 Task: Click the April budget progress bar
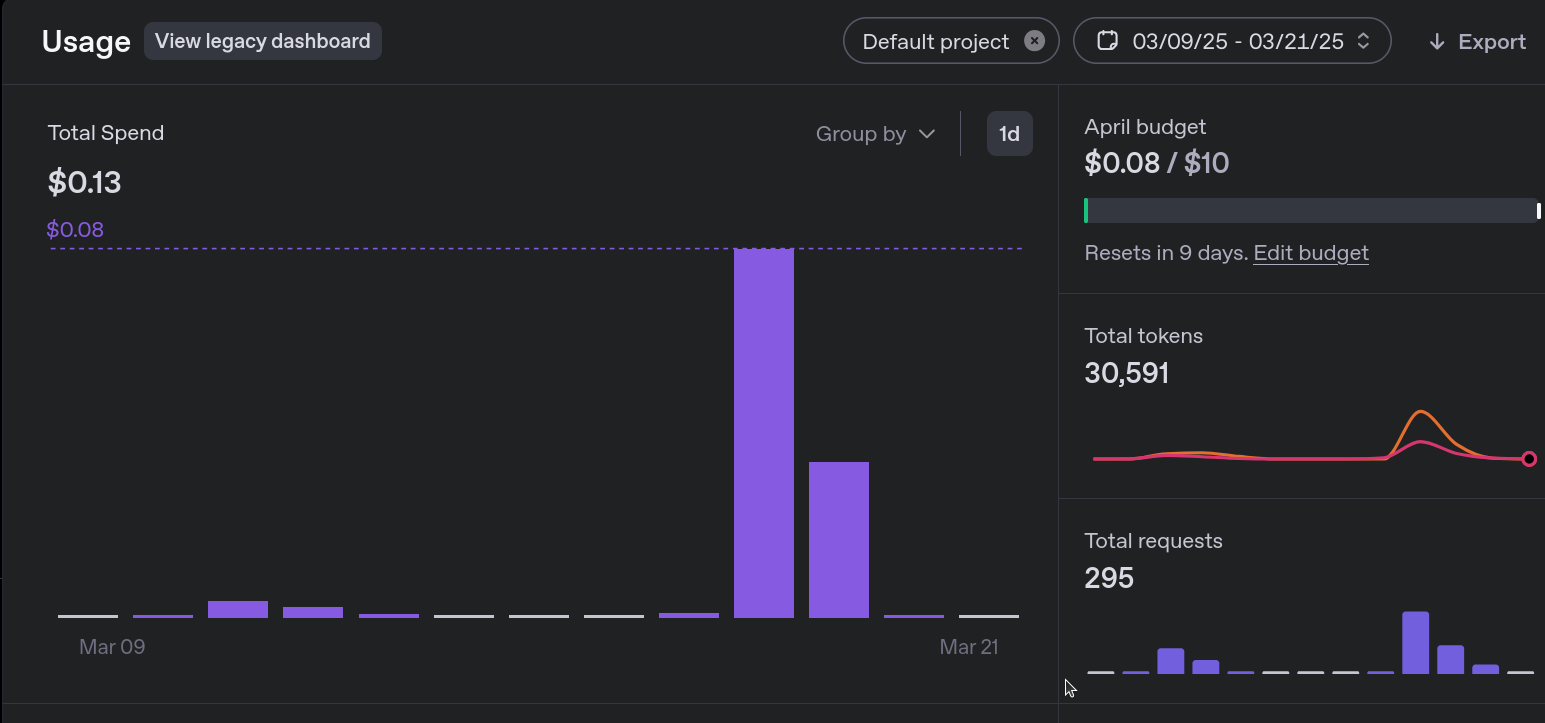[1311, 211]
